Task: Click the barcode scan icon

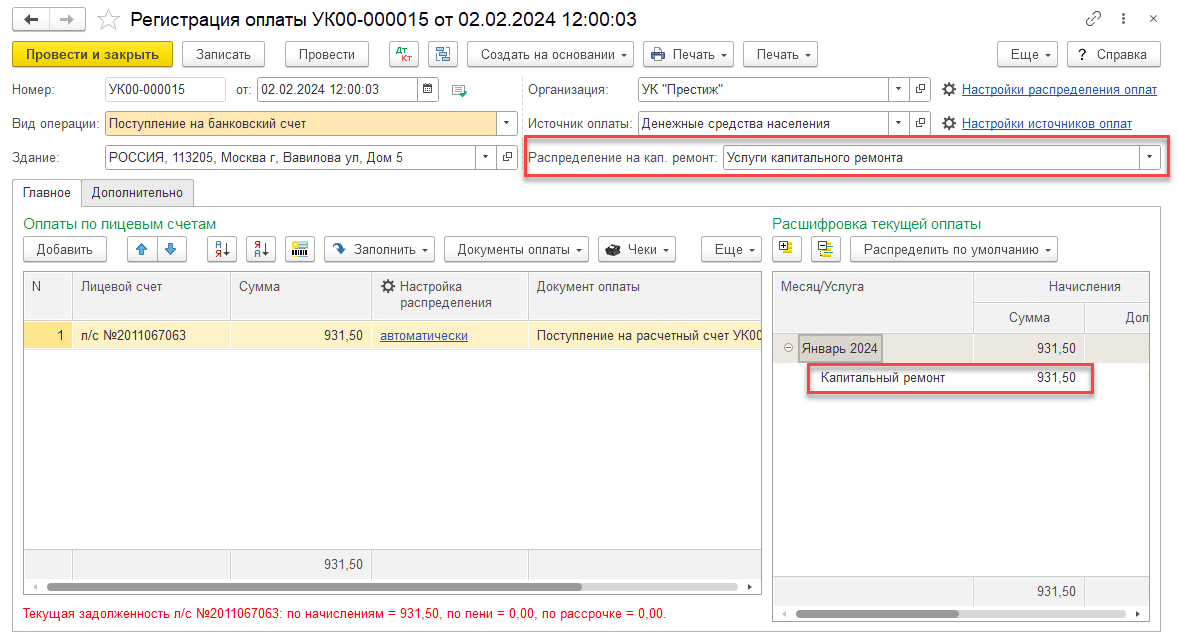Action: (x=299, y=249)
